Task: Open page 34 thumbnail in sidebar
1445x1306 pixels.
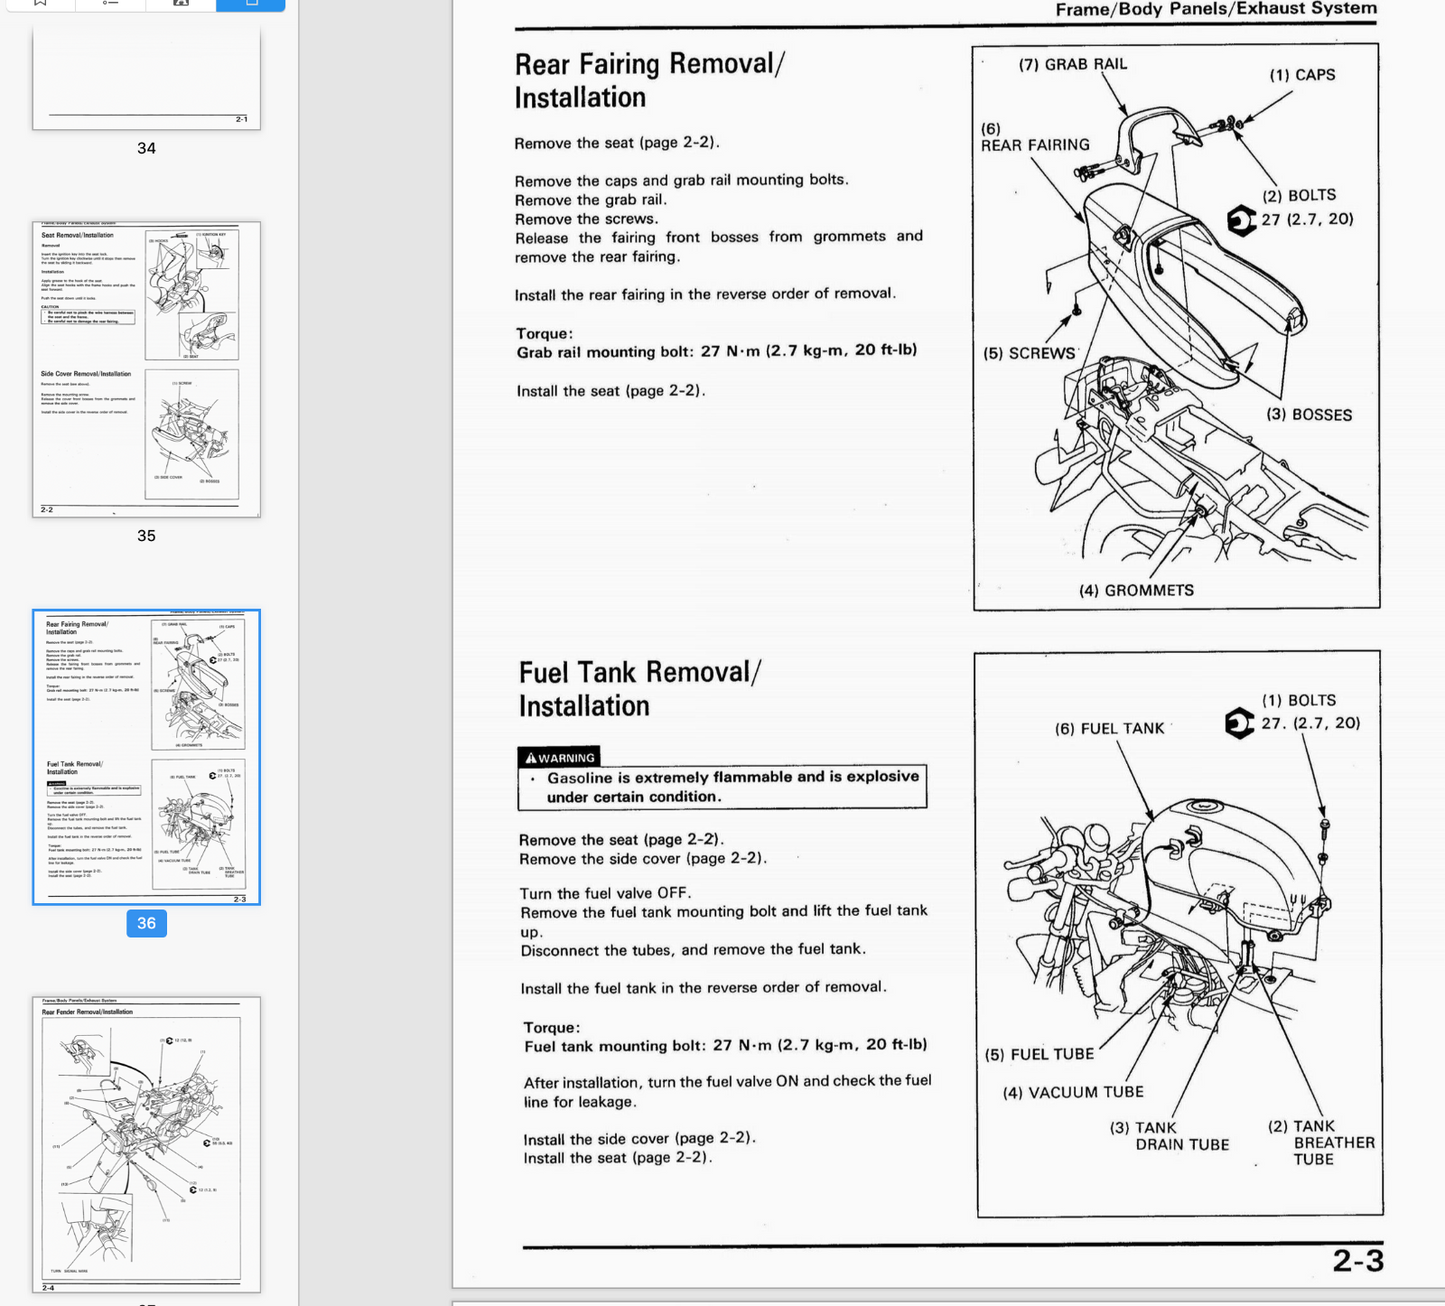Action: (146, 76)
